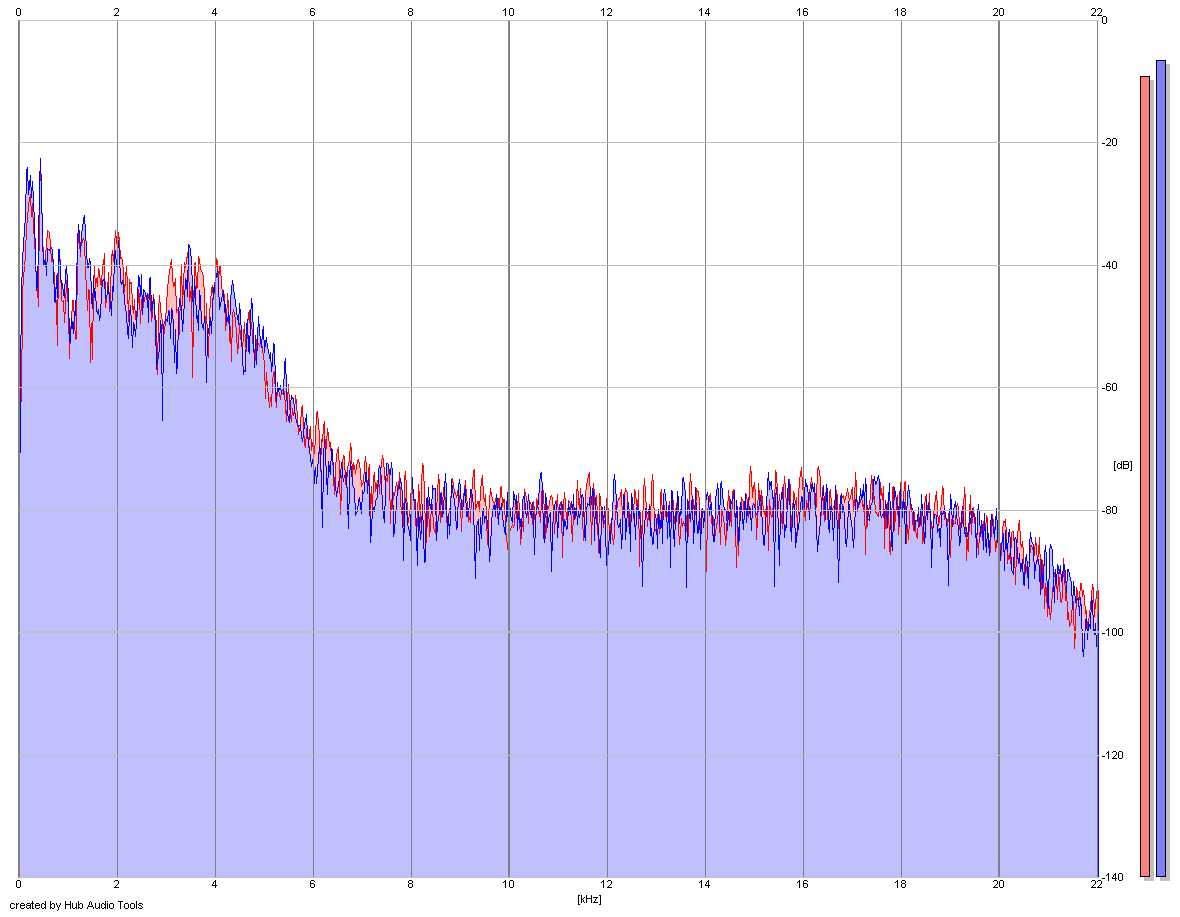Click the -120 dB scale label
This screenshot has height=917, width=1180.
pyautogui.click(x=1112, y=755)
